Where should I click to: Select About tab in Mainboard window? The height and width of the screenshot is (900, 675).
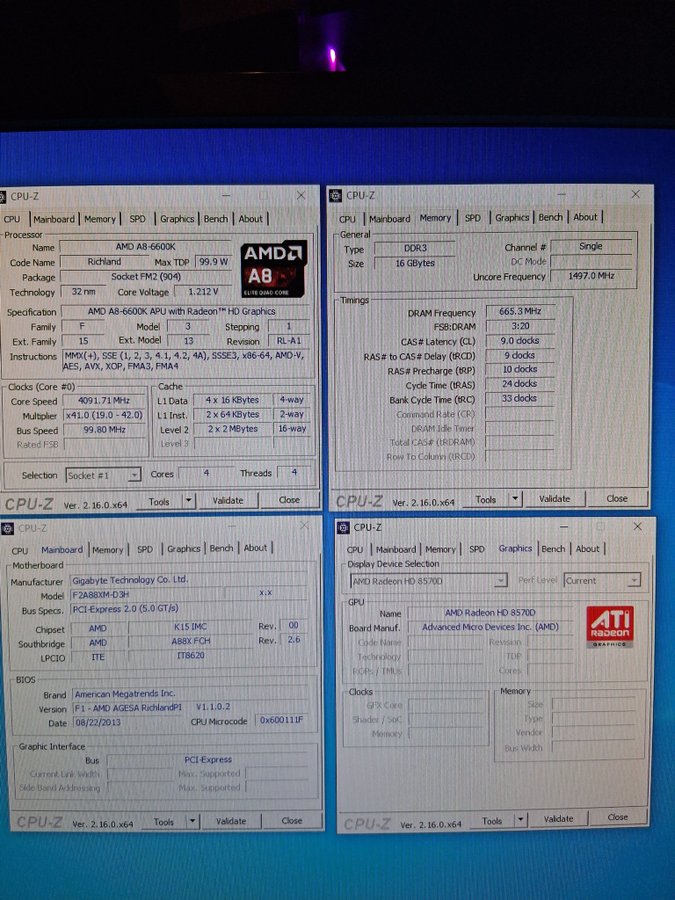(x=255, y=548)
